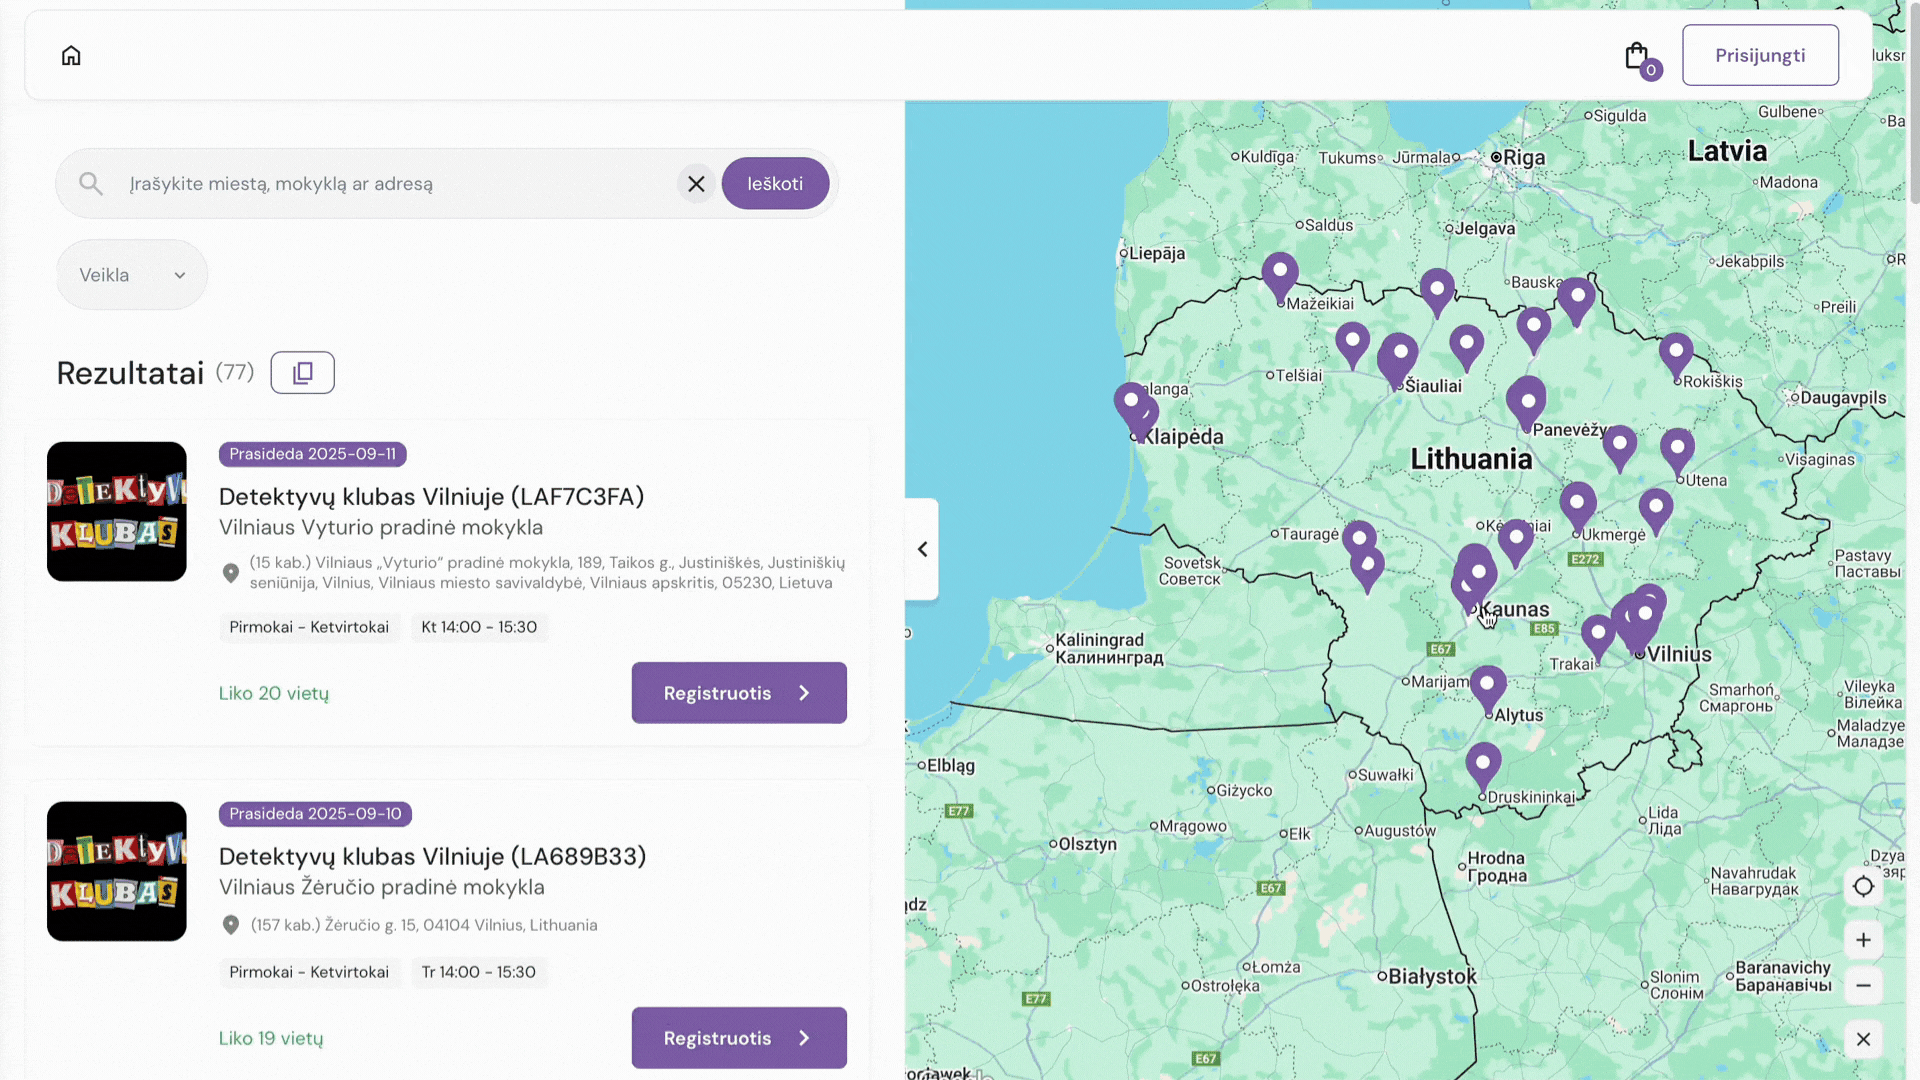Click the Prasideda 2025-09-11 date badge
Image resolution: width=1920 pixels, height=1080 pixels.
(x=312, y=454)
